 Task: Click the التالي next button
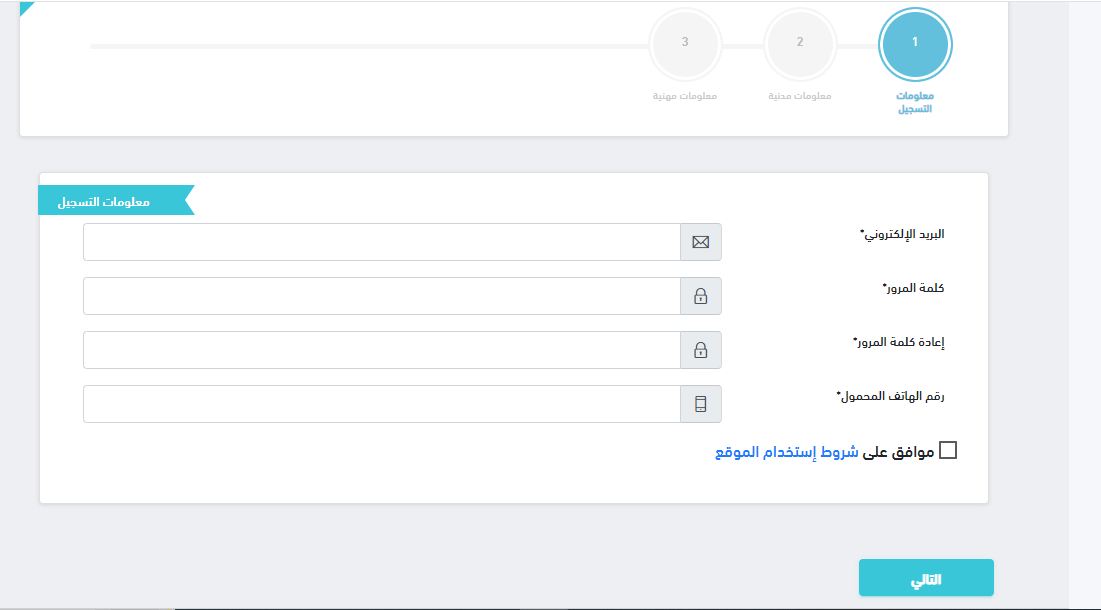[926, 578]
